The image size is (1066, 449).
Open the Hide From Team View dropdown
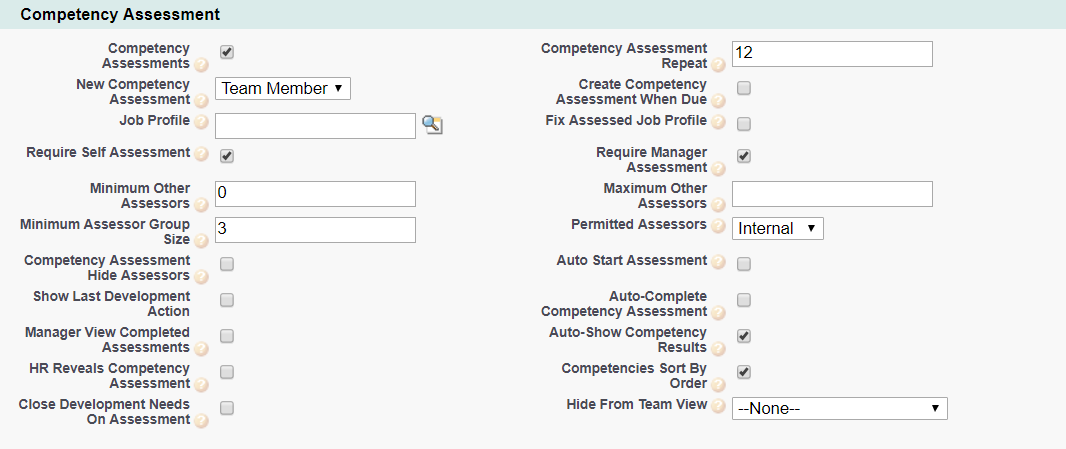pos(839,408)
